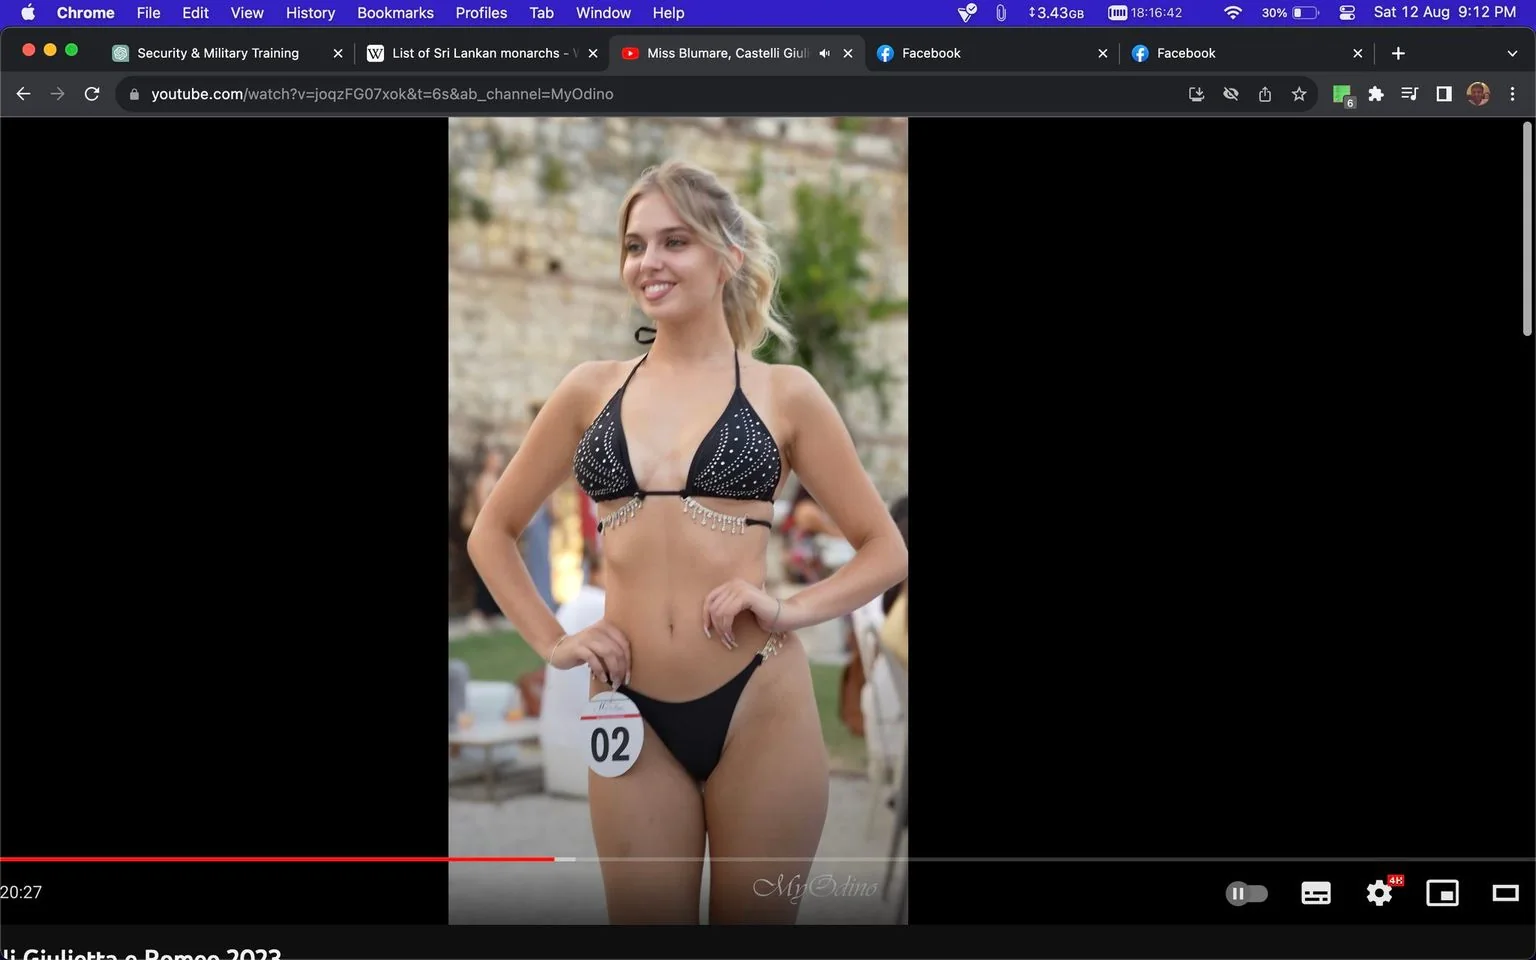Open media controls icon in toolbar
The image size is (1536, 960).
tap(1409, 94)
